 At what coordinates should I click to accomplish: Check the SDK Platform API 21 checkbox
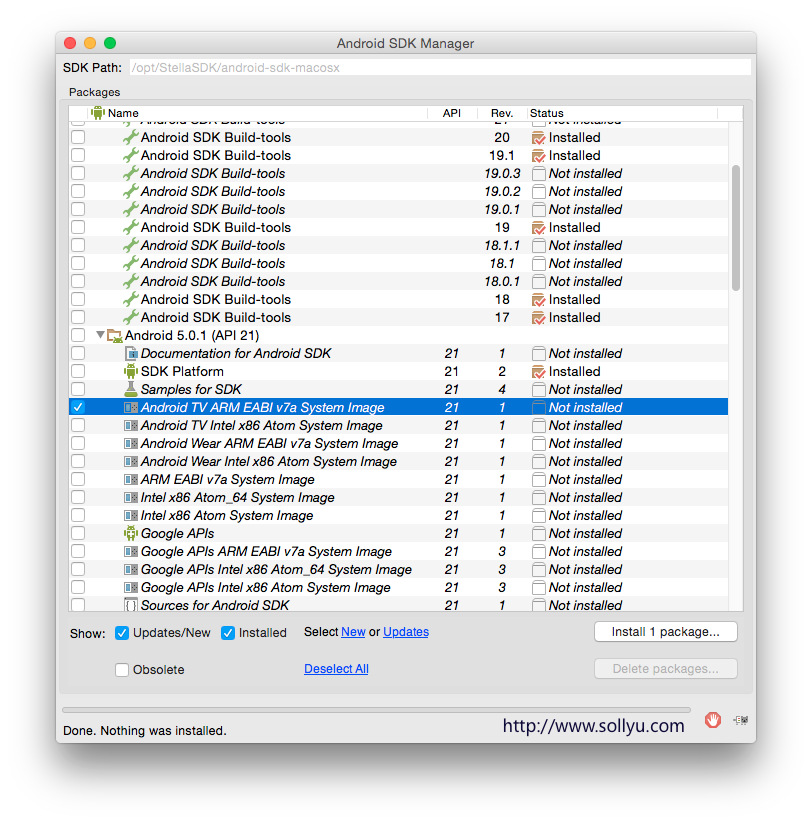point(78,371)
